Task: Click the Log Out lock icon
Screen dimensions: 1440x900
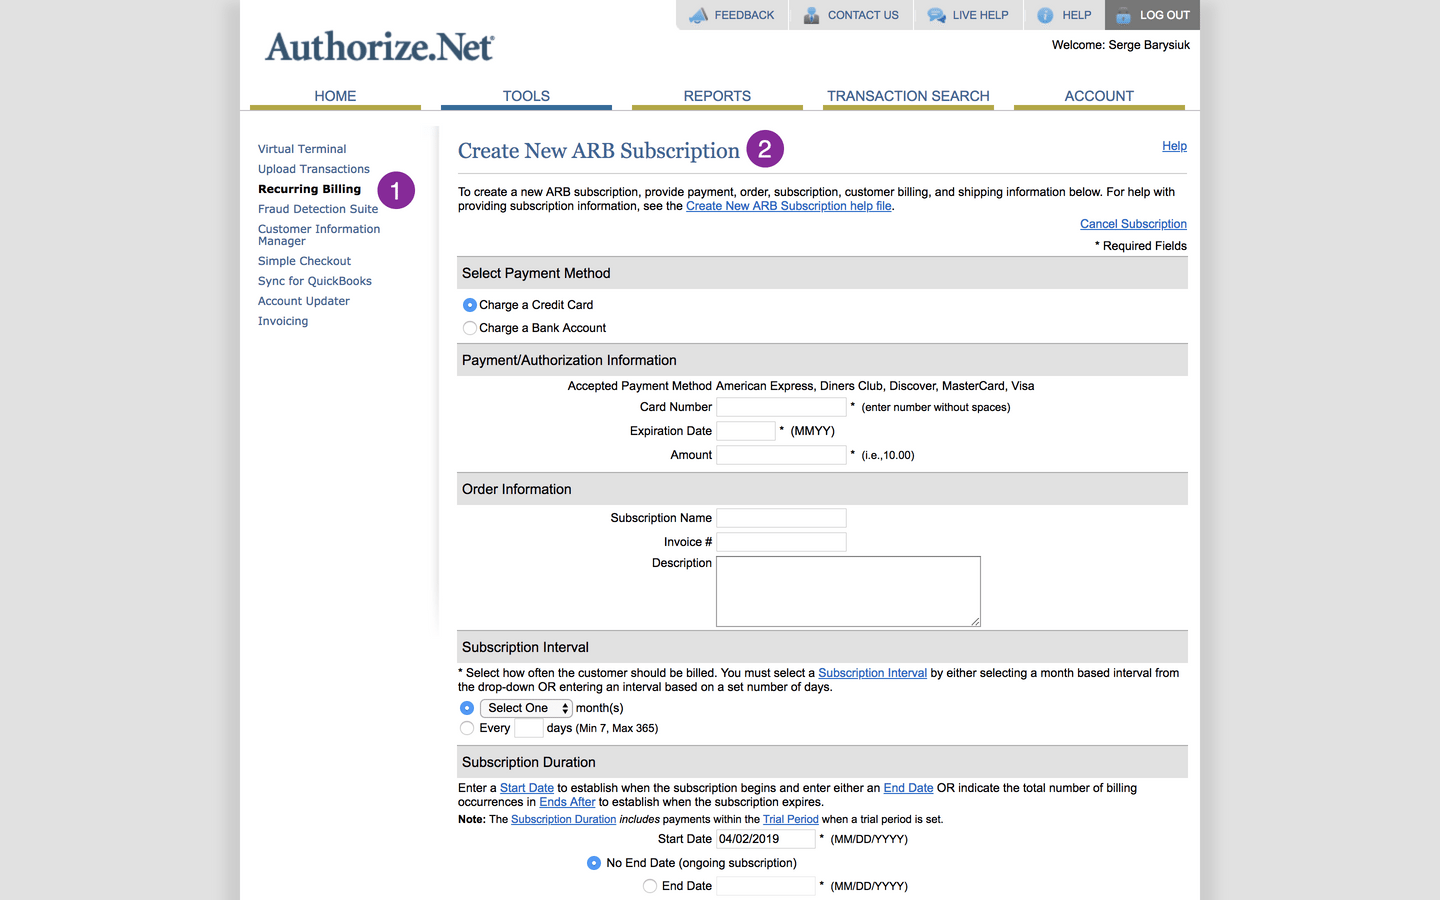Action: [x=1123, y=15]
